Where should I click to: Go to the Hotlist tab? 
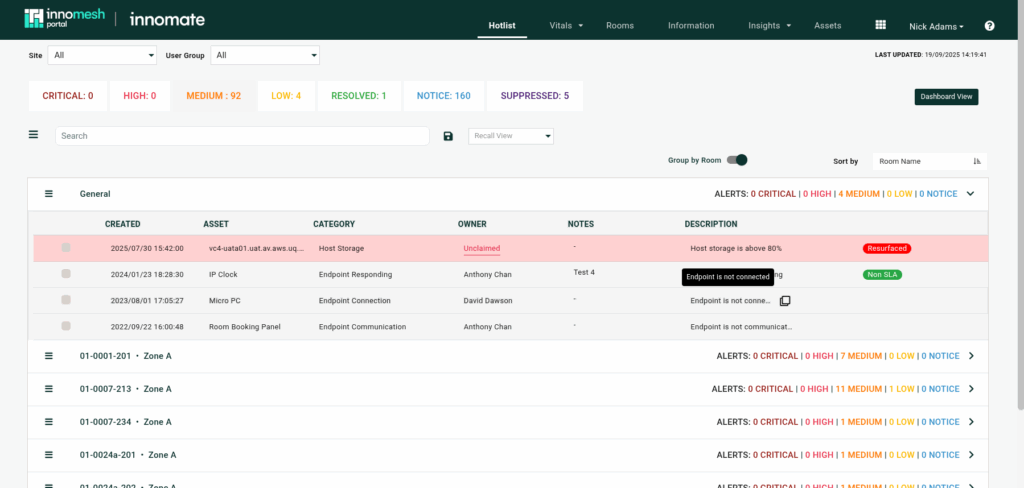(x=502, y=25)
